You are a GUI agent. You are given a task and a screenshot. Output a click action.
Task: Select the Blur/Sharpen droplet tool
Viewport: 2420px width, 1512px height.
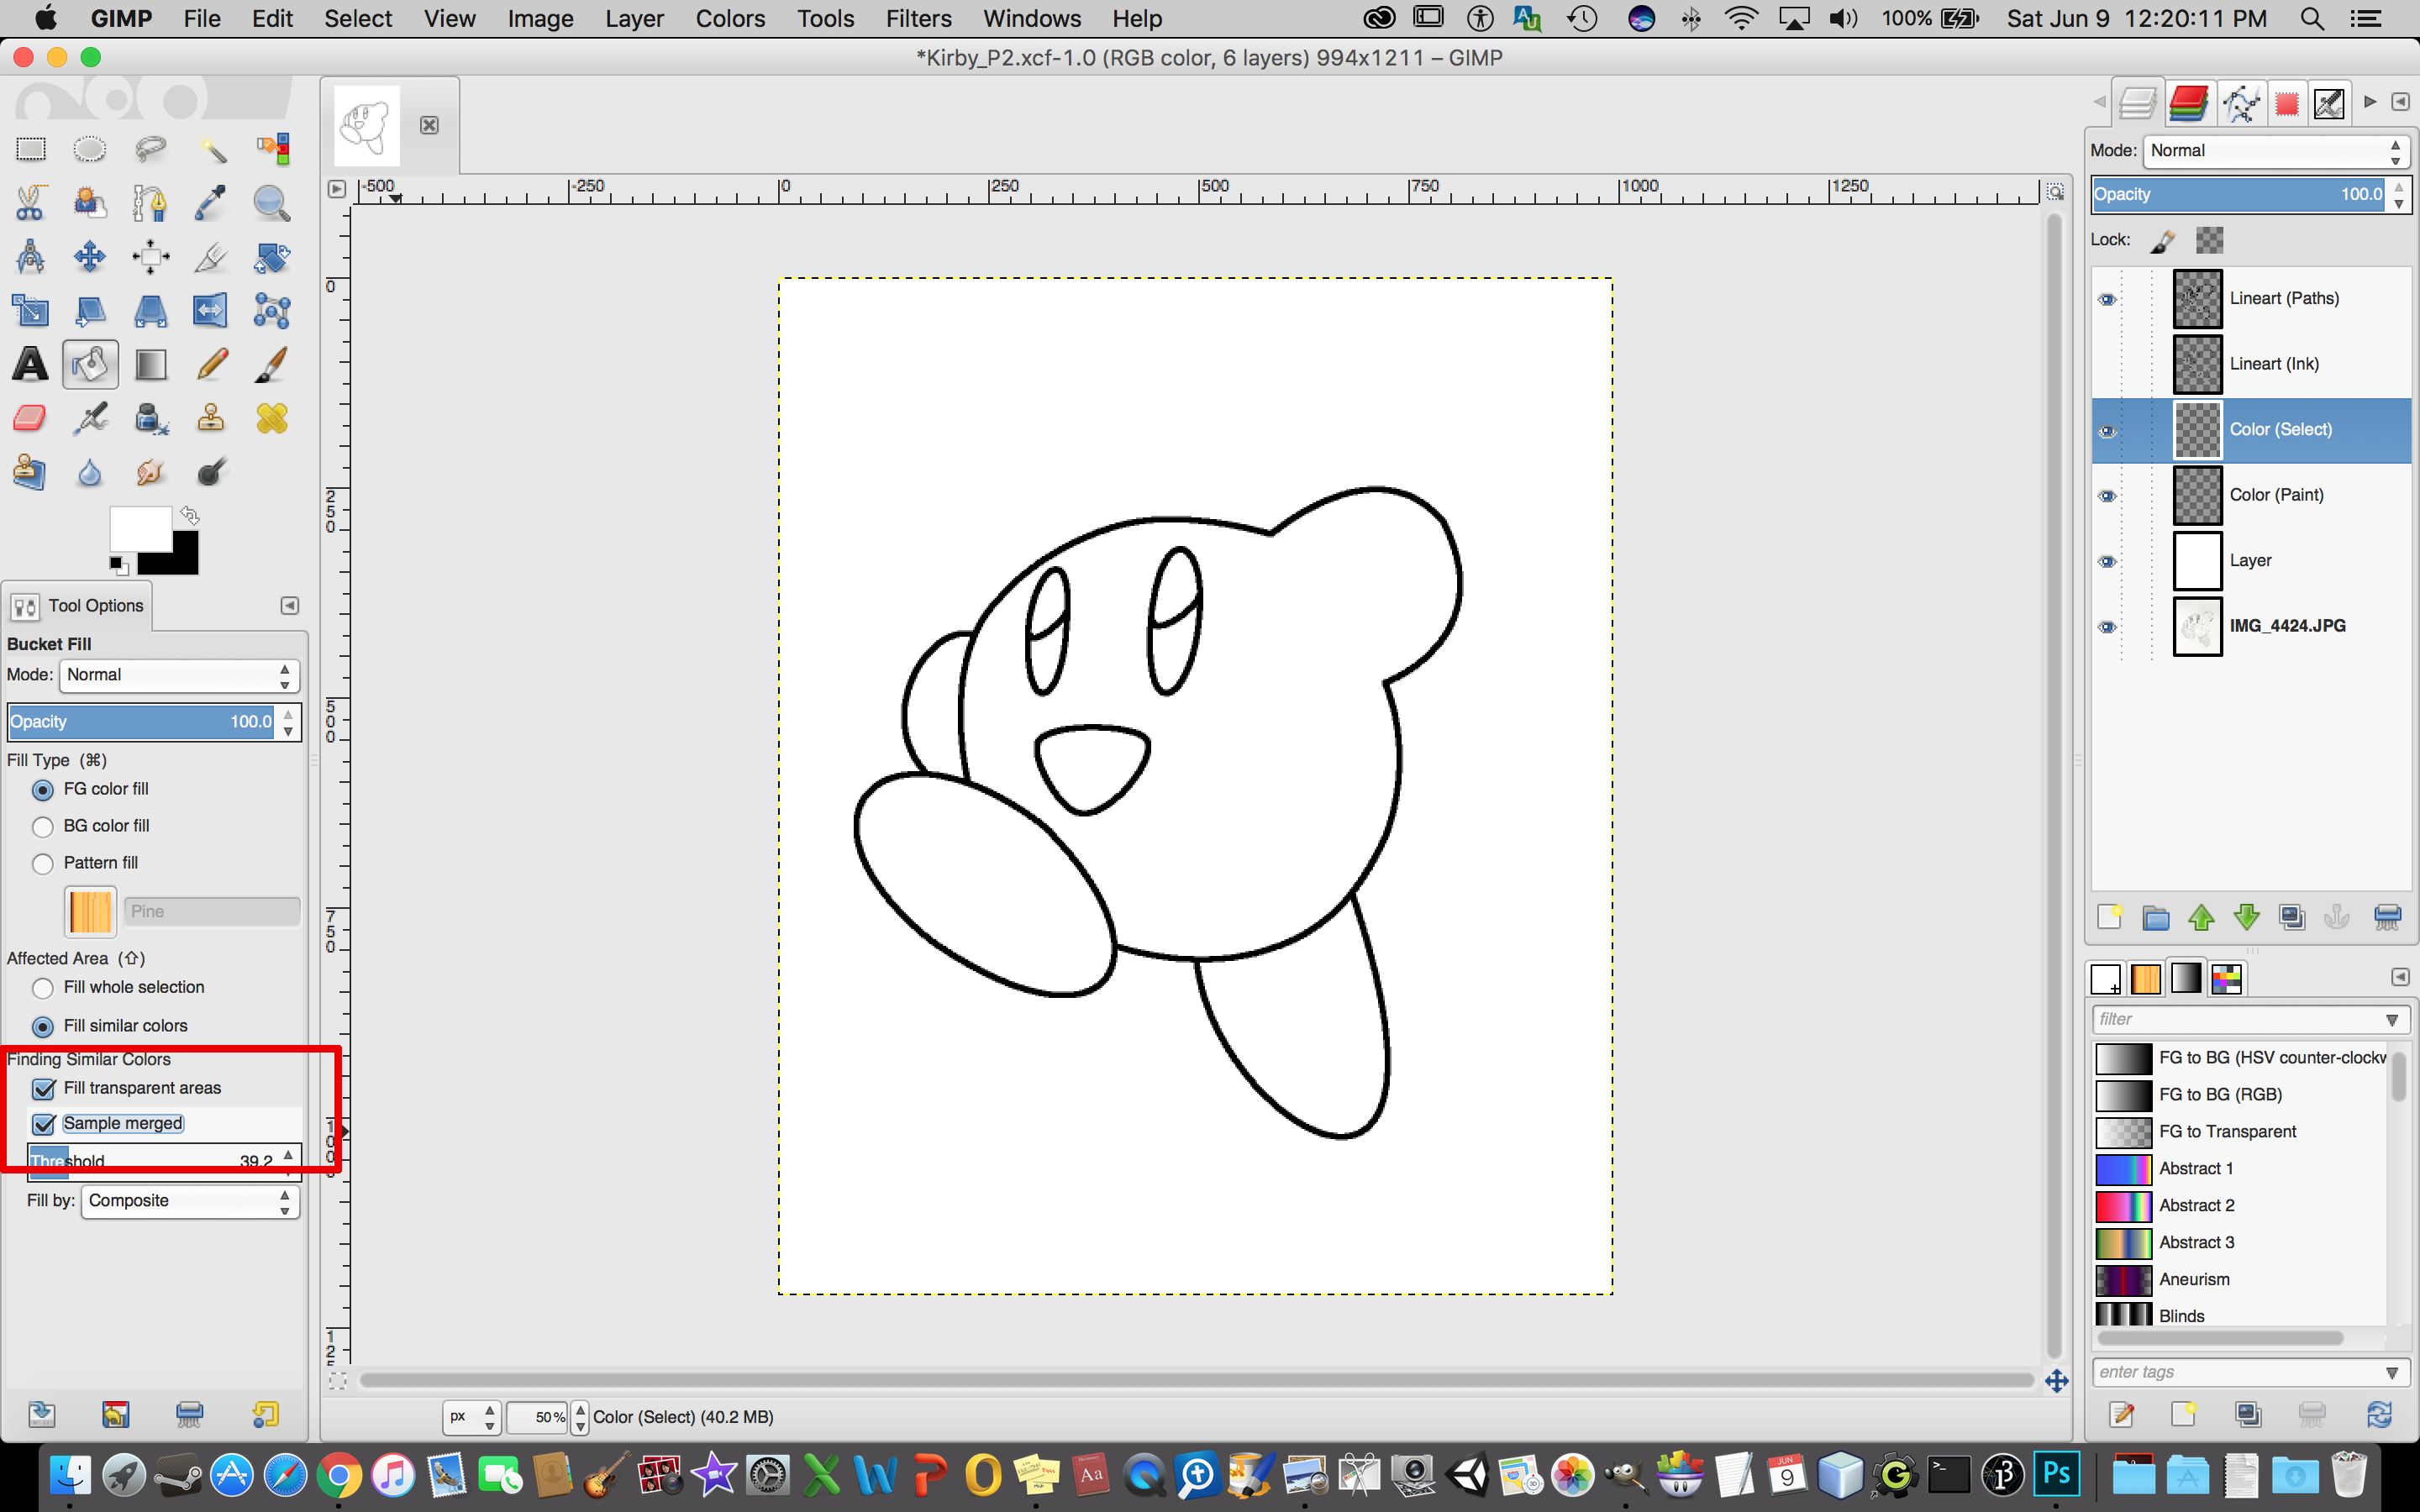point(90,472)
